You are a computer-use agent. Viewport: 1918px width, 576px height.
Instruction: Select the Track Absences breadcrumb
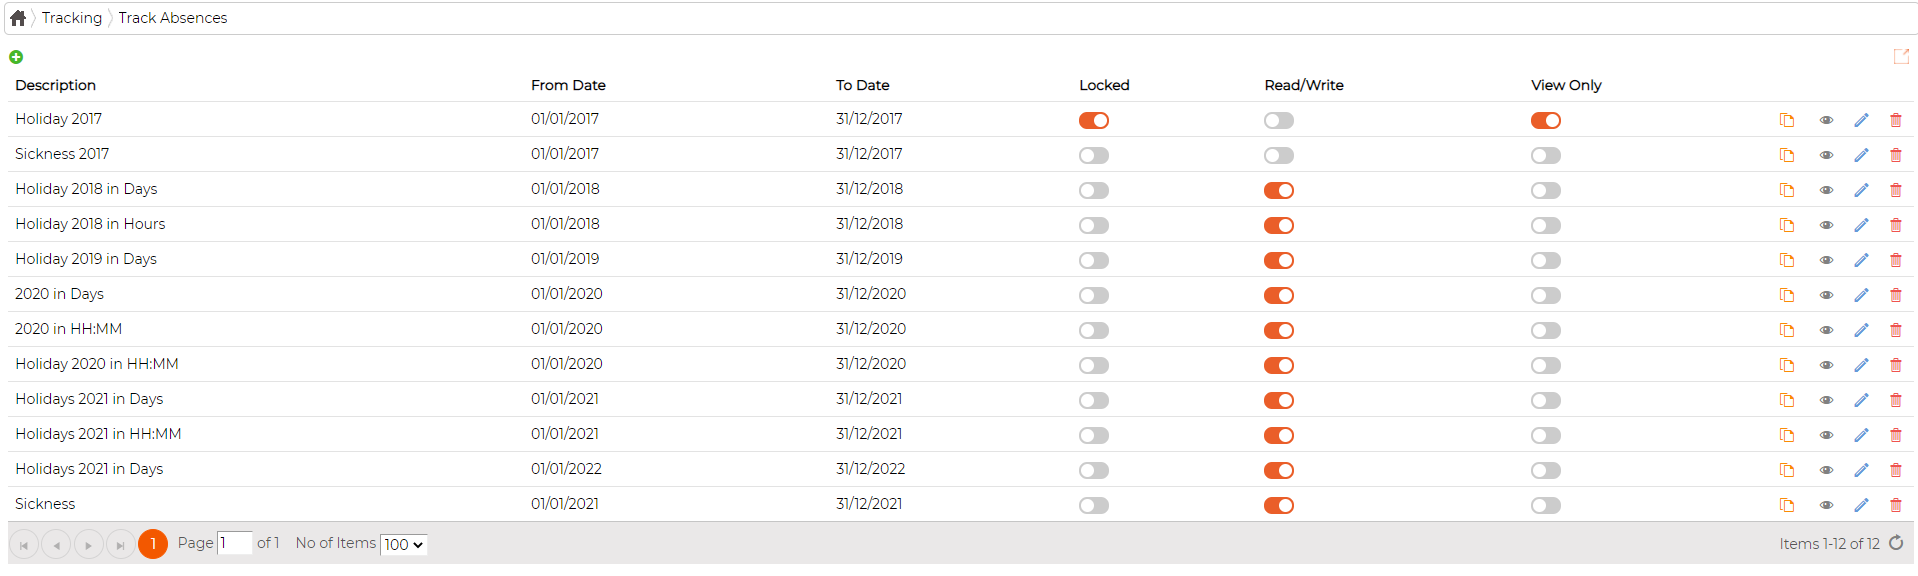click(x=173, y=18)
